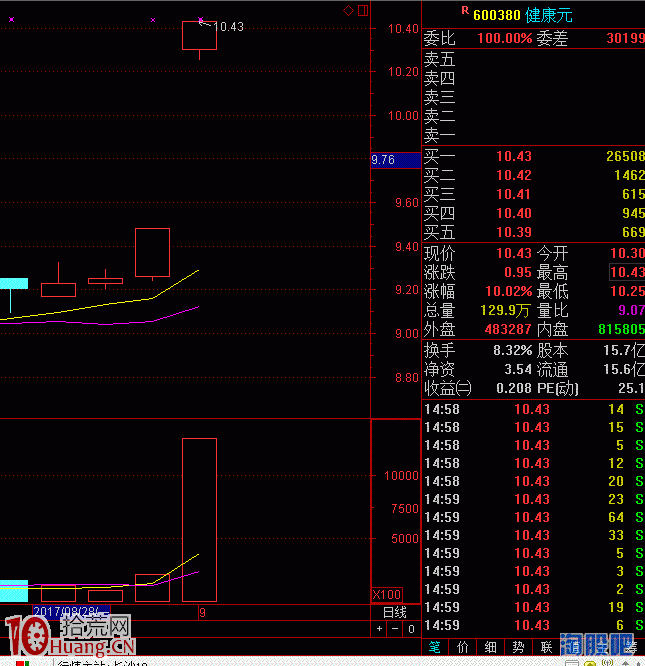The height and width of the screenshot is (666, 645).
Task: Switch to the 价 price tab
Action: pyautogui.click(x=462, y=647)
